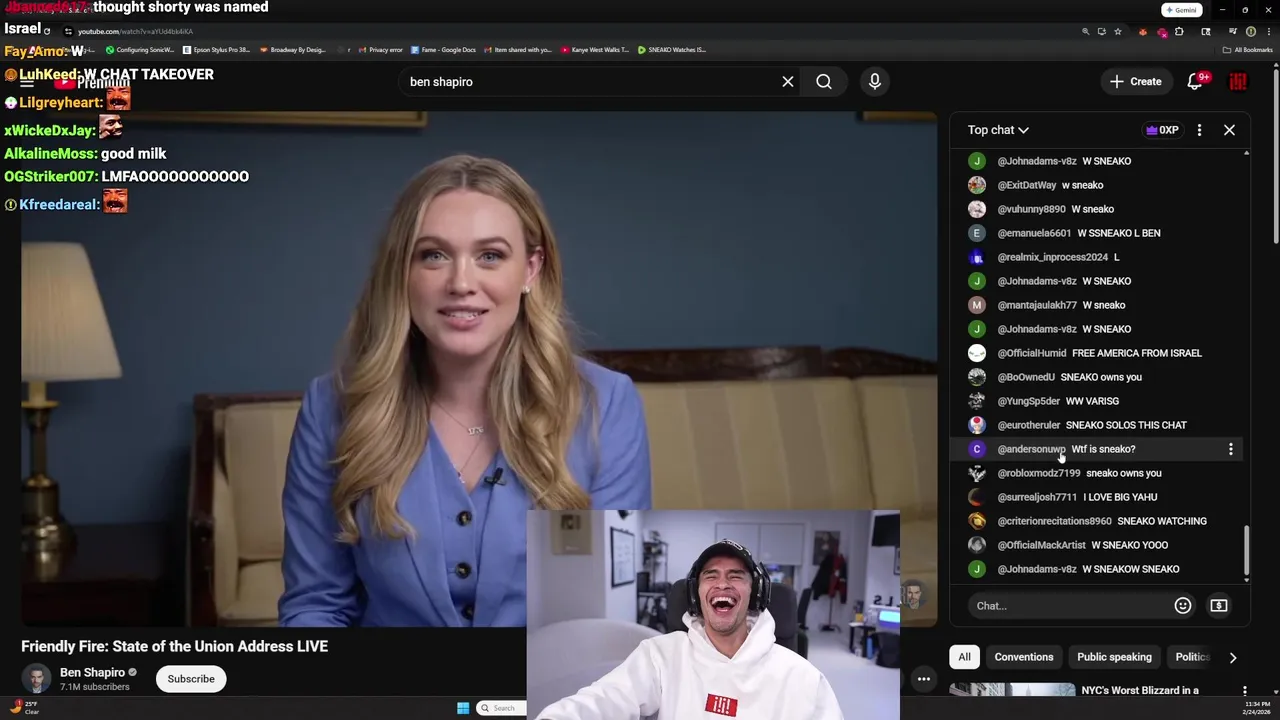The height and width of the screenshot is (720, 1280).
Task: Click the Create button
Action: (x=1135, y=82)
